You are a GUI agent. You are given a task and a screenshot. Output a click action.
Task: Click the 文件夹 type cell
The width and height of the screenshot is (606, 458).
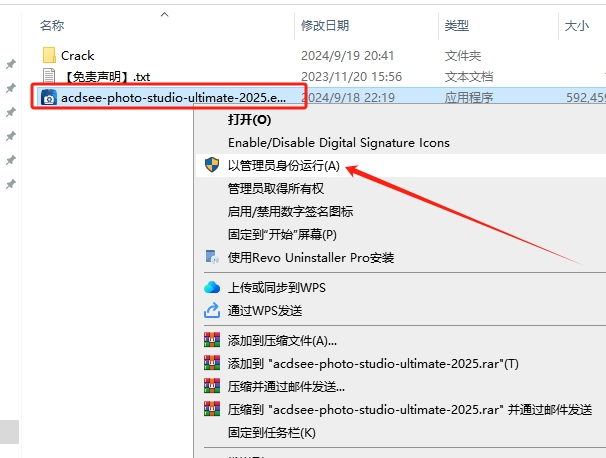463,56
